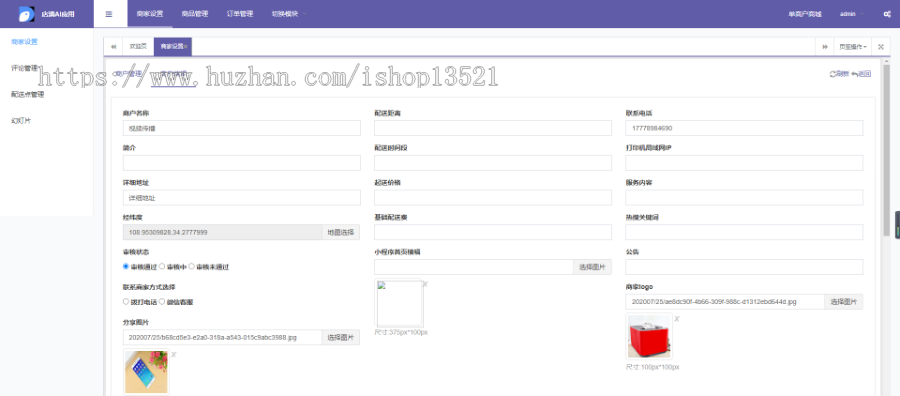Open the 分享图片 phone thumbnail

pos(146,371)
